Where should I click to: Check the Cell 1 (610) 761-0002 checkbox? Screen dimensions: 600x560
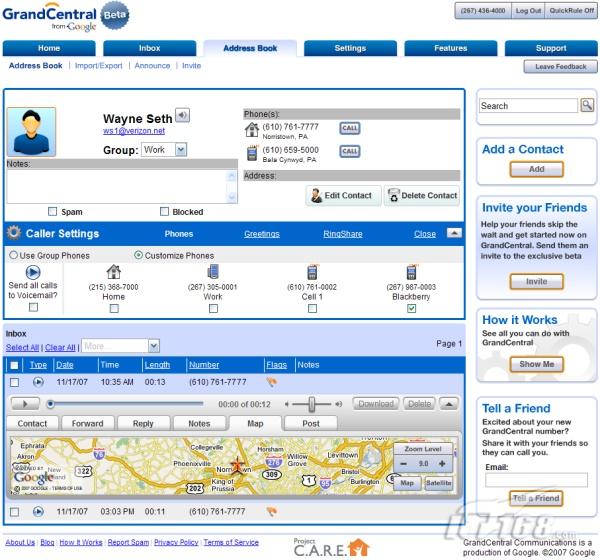312,308
